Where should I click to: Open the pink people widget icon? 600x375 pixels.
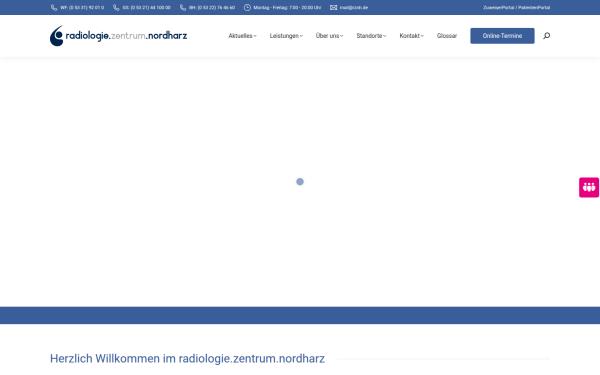(589, 187)
